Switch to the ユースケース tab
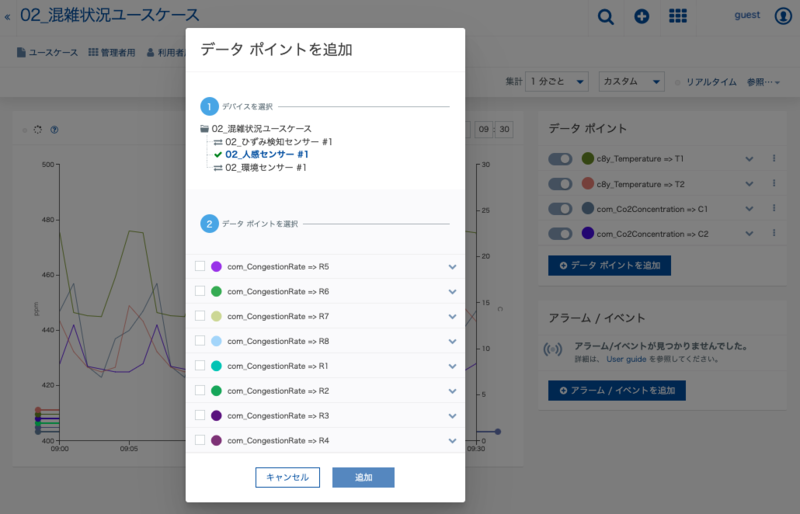Image resolution: width=800 pixels, height=514 pixels. click(47, 53)
